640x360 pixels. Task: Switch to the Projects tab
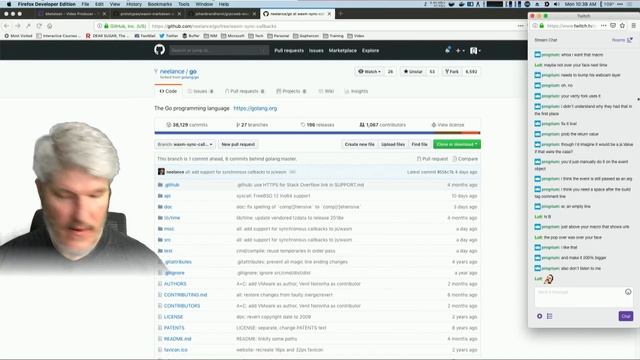click(x=291, y=91)
